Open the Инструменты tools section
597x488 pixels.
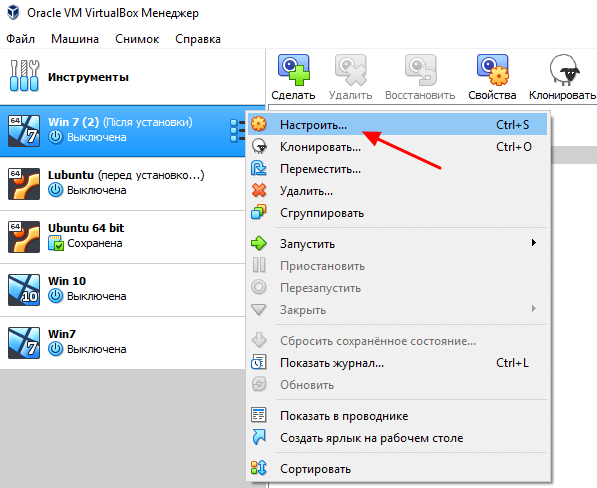[x=132, y=77]
